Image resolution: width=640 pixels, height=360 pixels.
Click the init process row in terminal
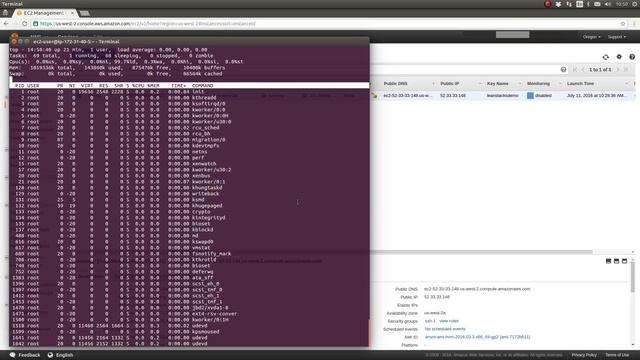pos(189,92)
